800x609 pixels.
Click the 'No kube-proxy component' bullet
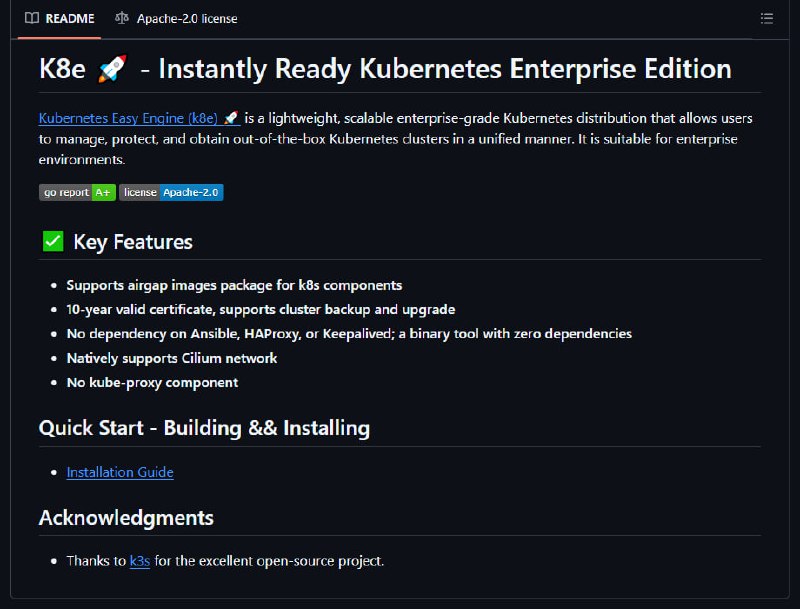coord(152,383)
